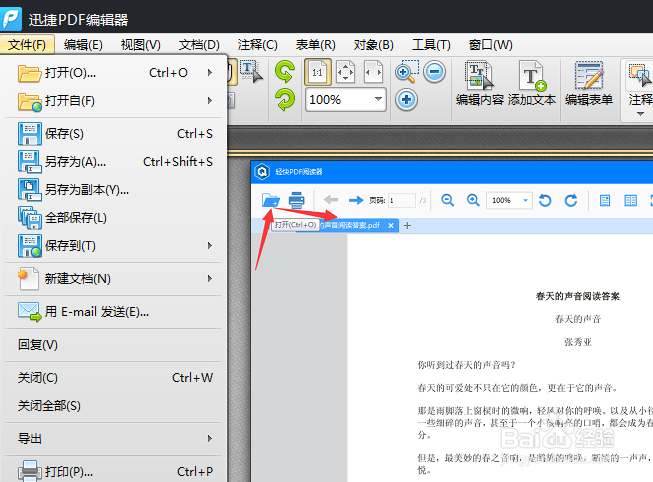Click the E-mail 发送 envelope icon
Viewport: 653px width, 482px height.
30,312
